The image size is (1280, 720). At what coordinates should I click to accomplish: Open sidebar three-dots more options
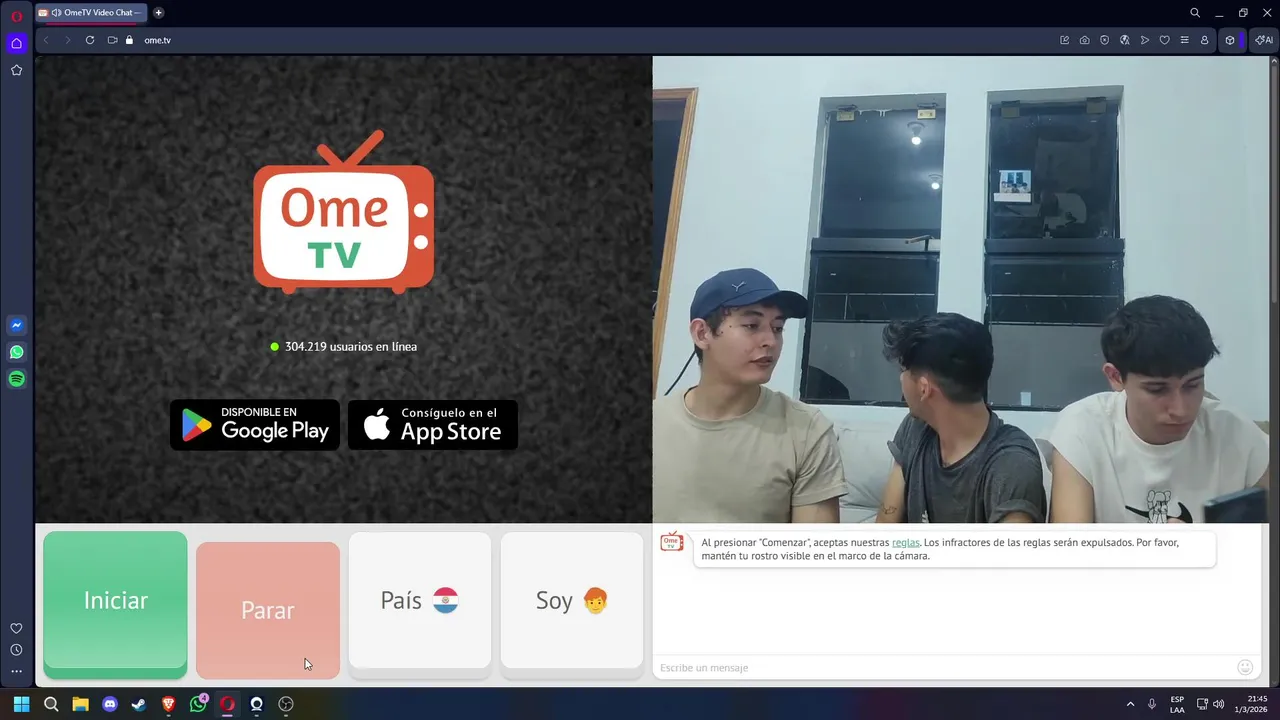[16, 671]
